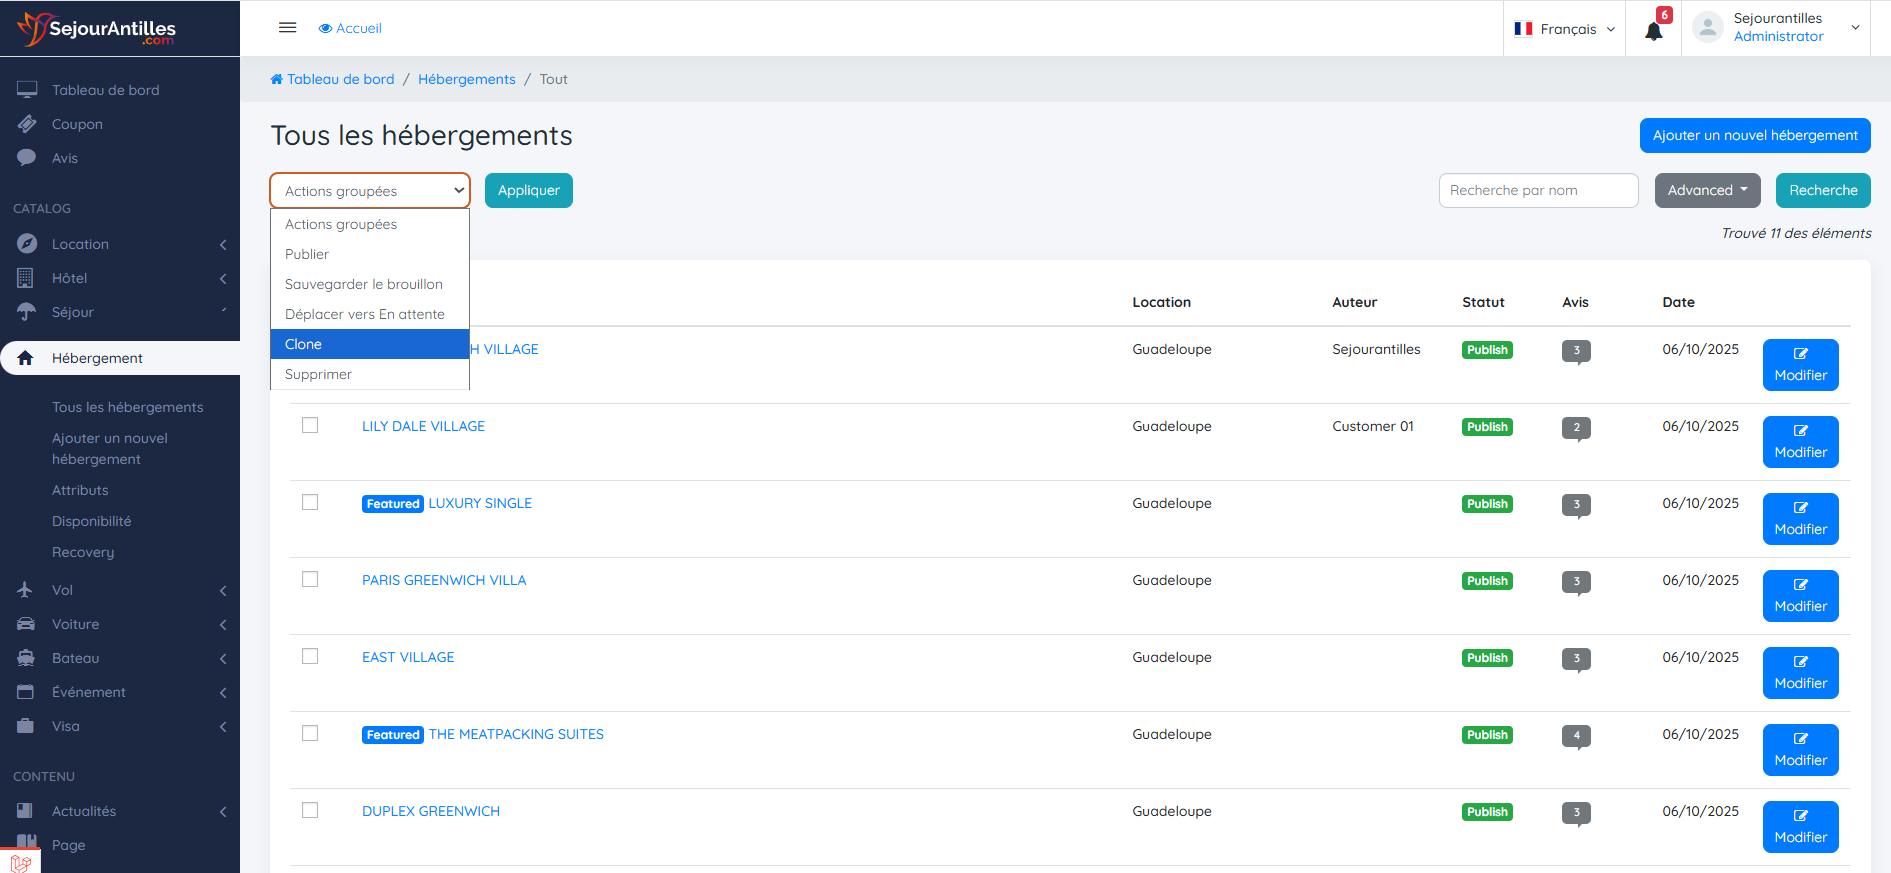Screen dimensions: 1891x873
Task: Click the SejourAntilles logo
Action: pyautogui.click(x=97, y=29)
